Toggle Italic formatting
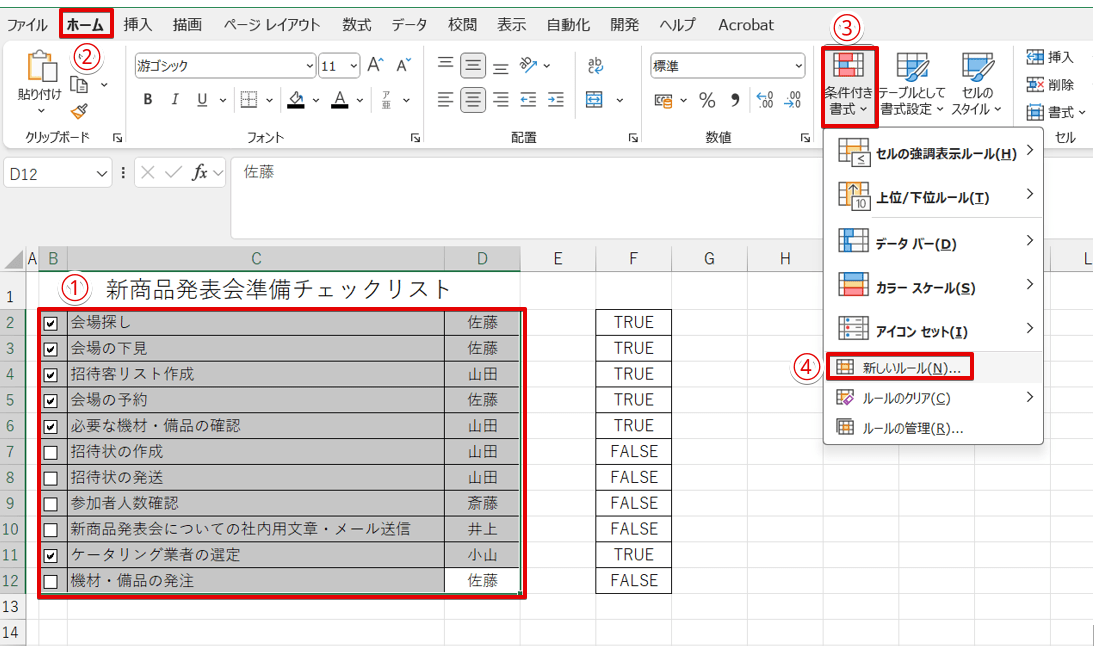This screenshot has width=1107, height=646. click(174, 100)
